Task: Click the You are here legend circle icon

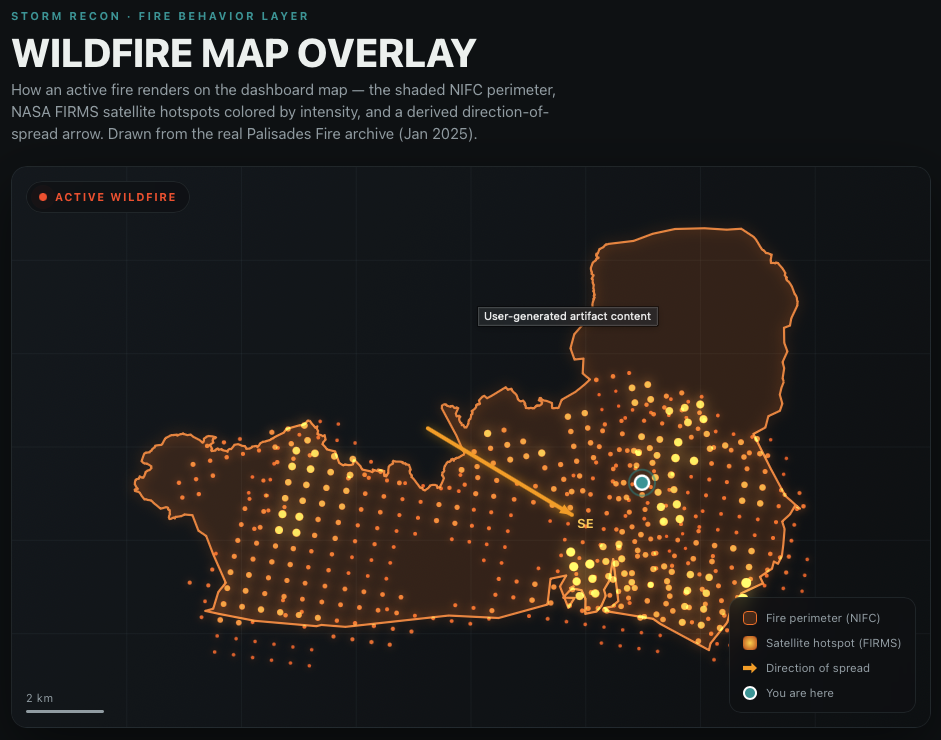Action: click(x=750, y=693)
